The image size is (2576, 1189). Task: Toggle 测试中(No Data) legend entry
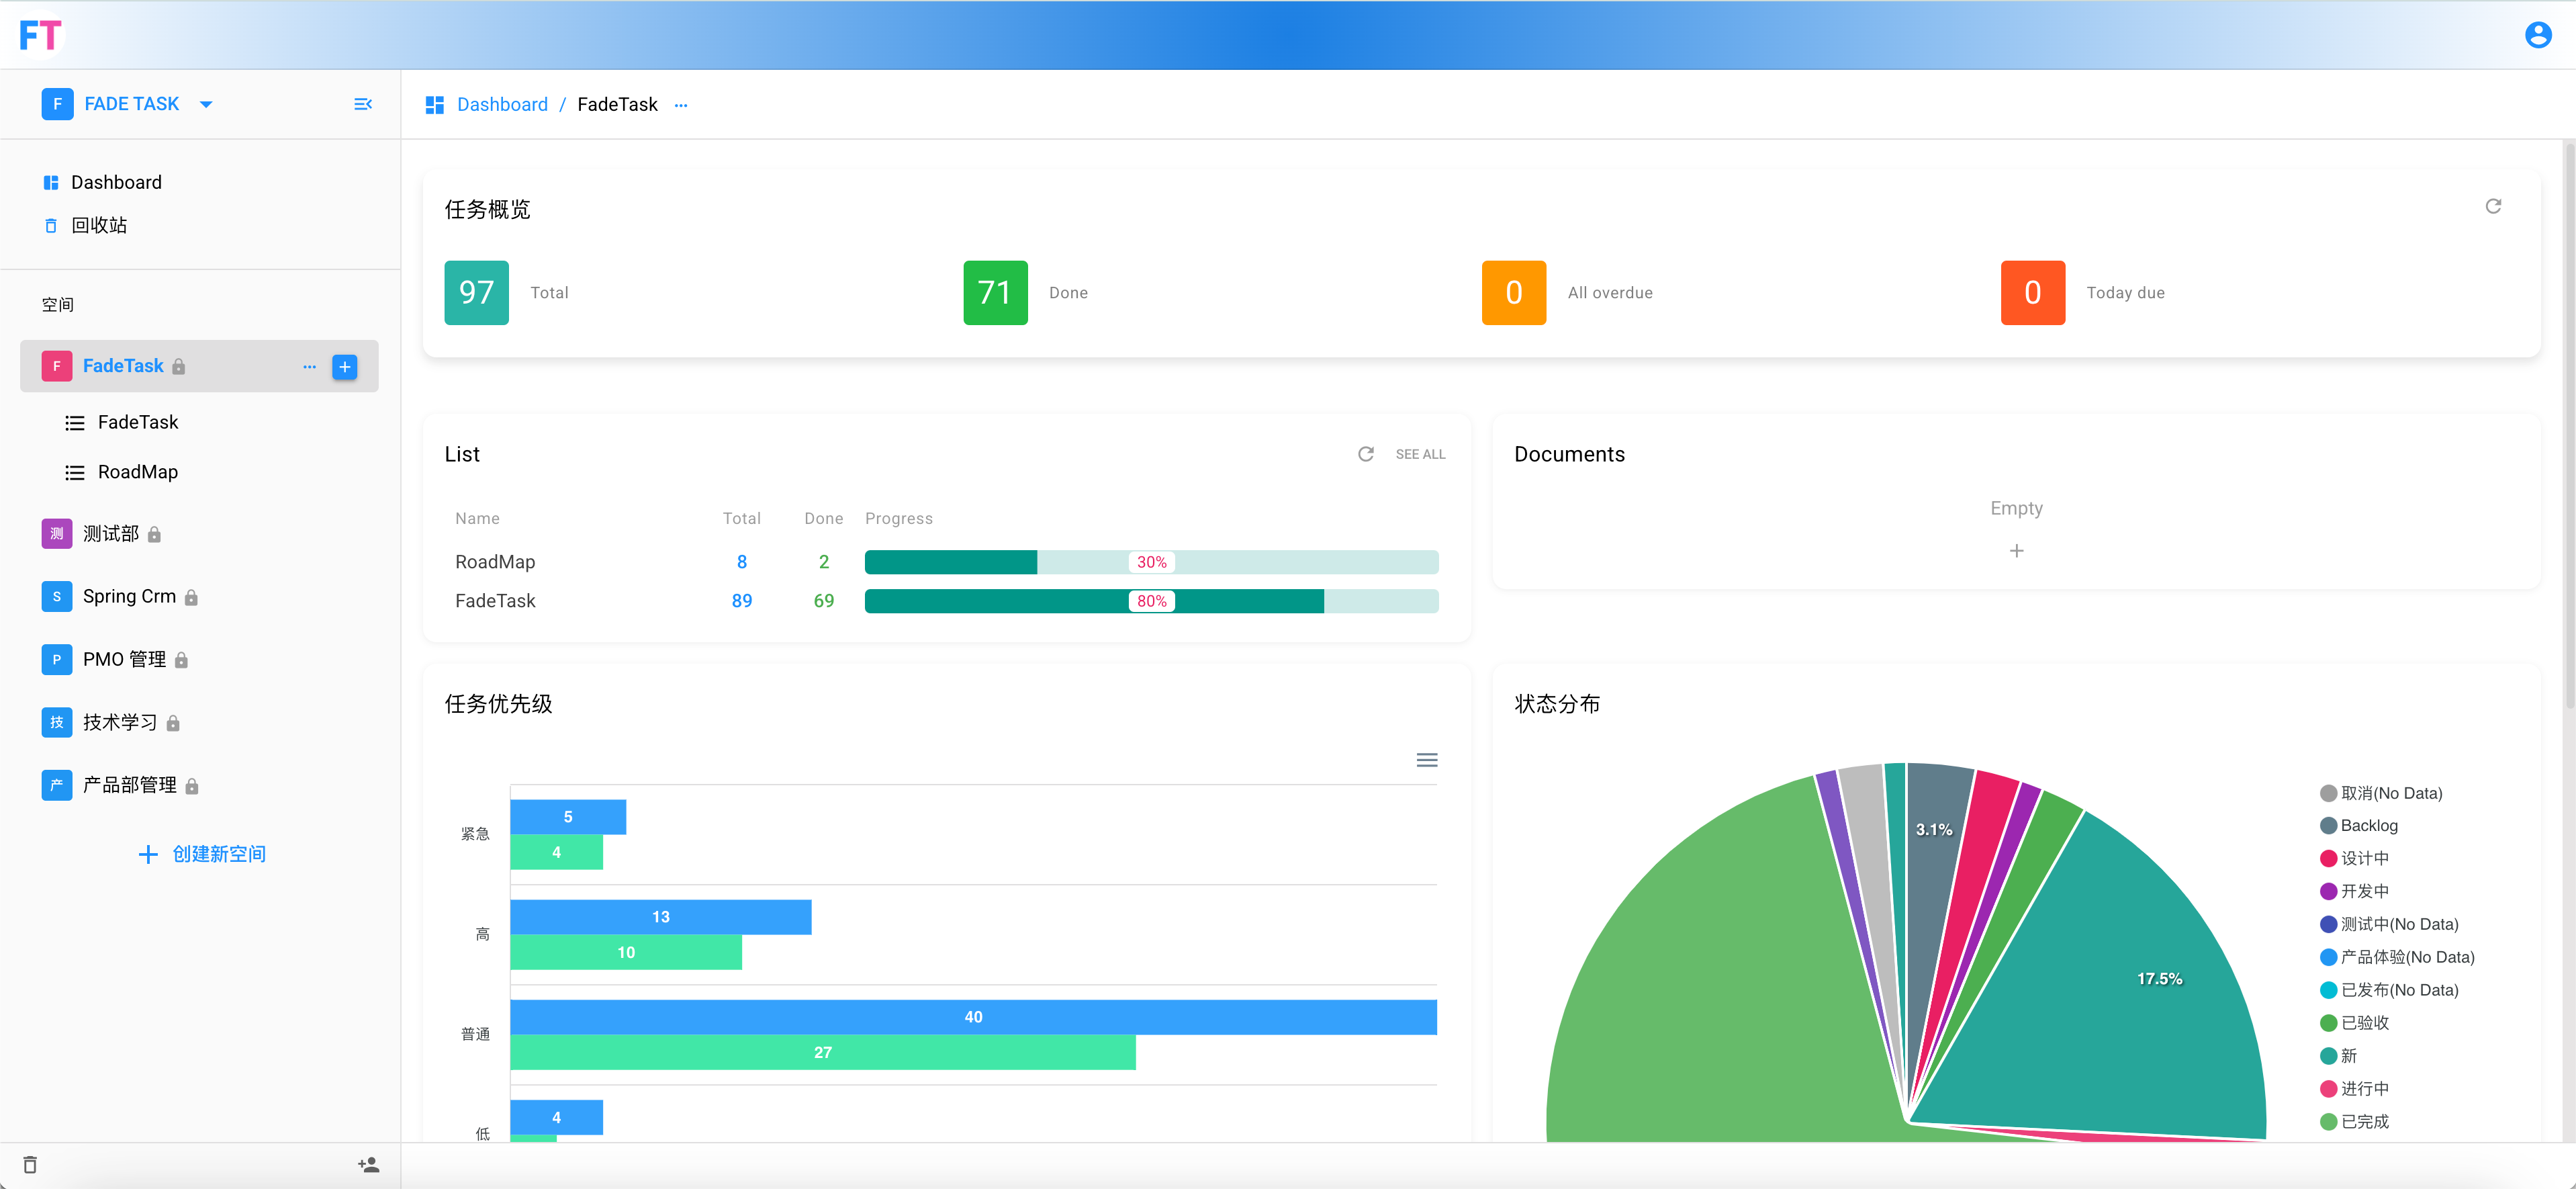click(x=2388, y=925)
